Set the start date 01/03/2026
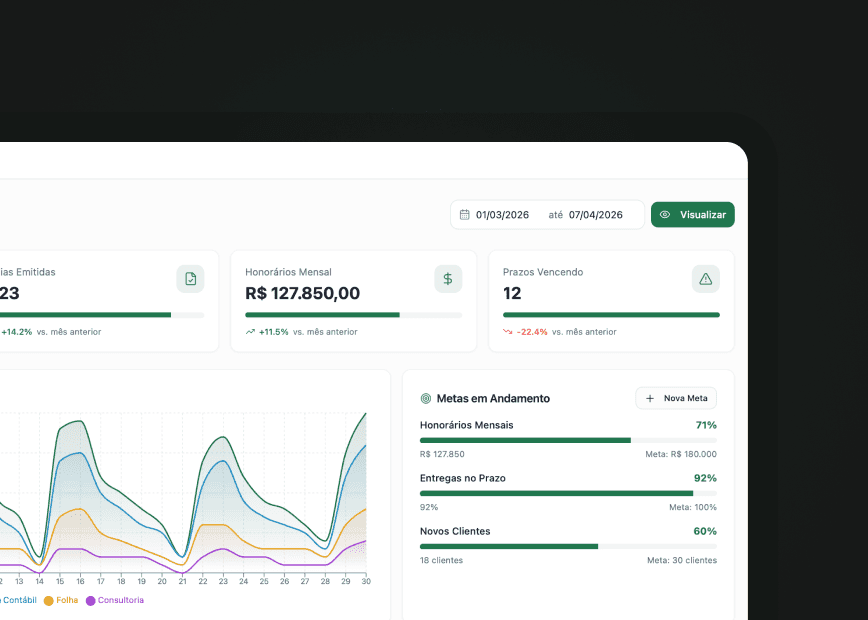Viewport: 868px width, 620px height. (502, 215)
